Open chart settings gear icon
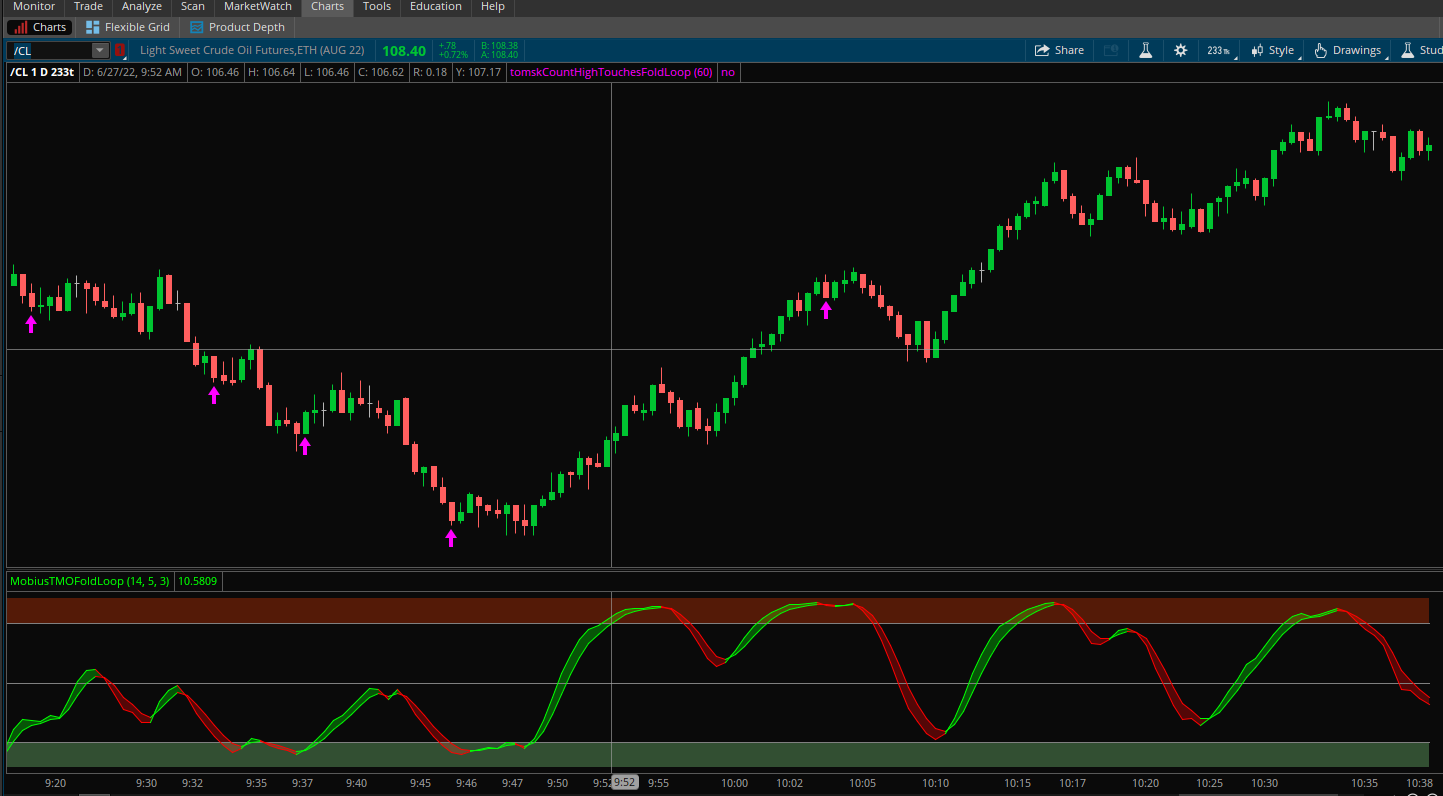The image size is (1443, 796). pyautogui.click(x=1181, y=50)
